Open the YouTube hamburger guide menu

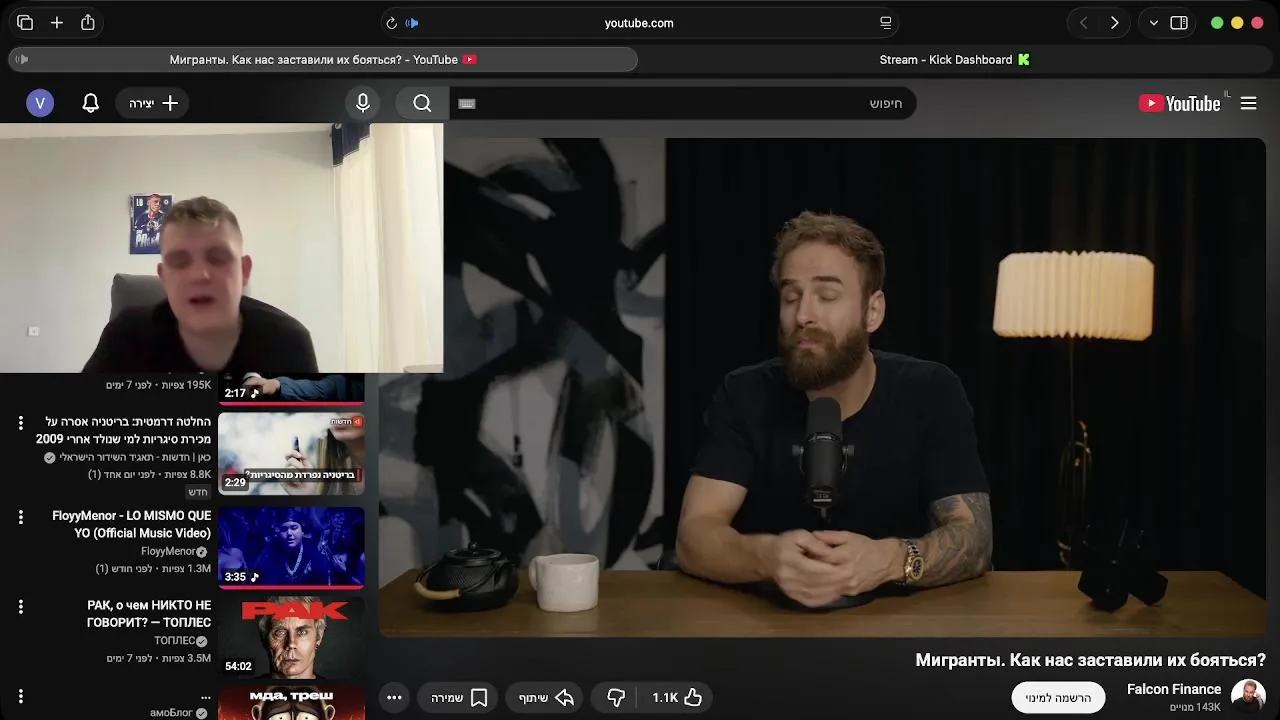tap(1248, 103)
